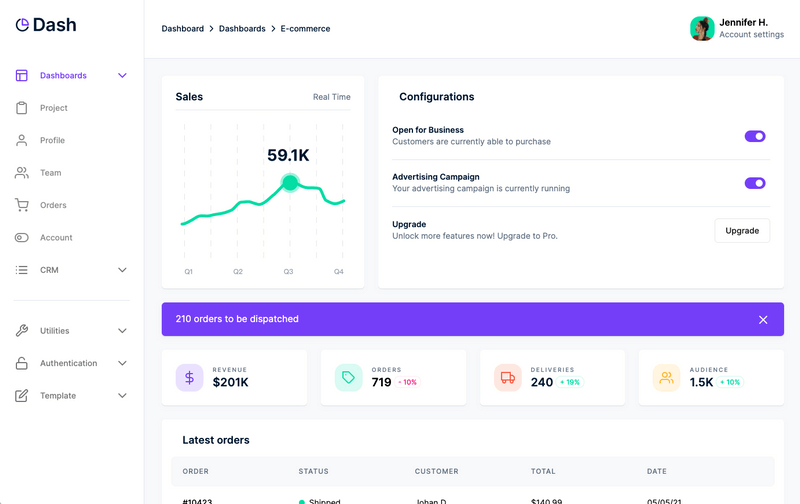Go to Dashboard breadcrumb link
The height and width of the screenshot is (504, 800).
183,29
